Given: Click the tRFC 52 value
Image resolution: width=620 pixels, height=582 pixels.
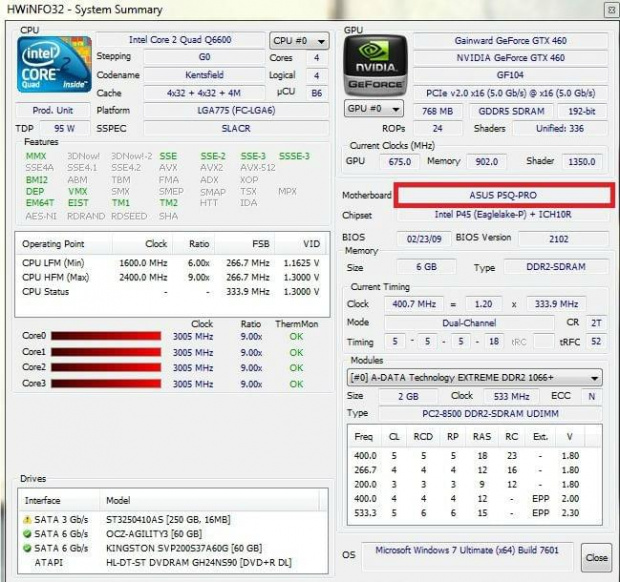Looking at the screenshot, I should pyautogui.click(x=596, y=341).
